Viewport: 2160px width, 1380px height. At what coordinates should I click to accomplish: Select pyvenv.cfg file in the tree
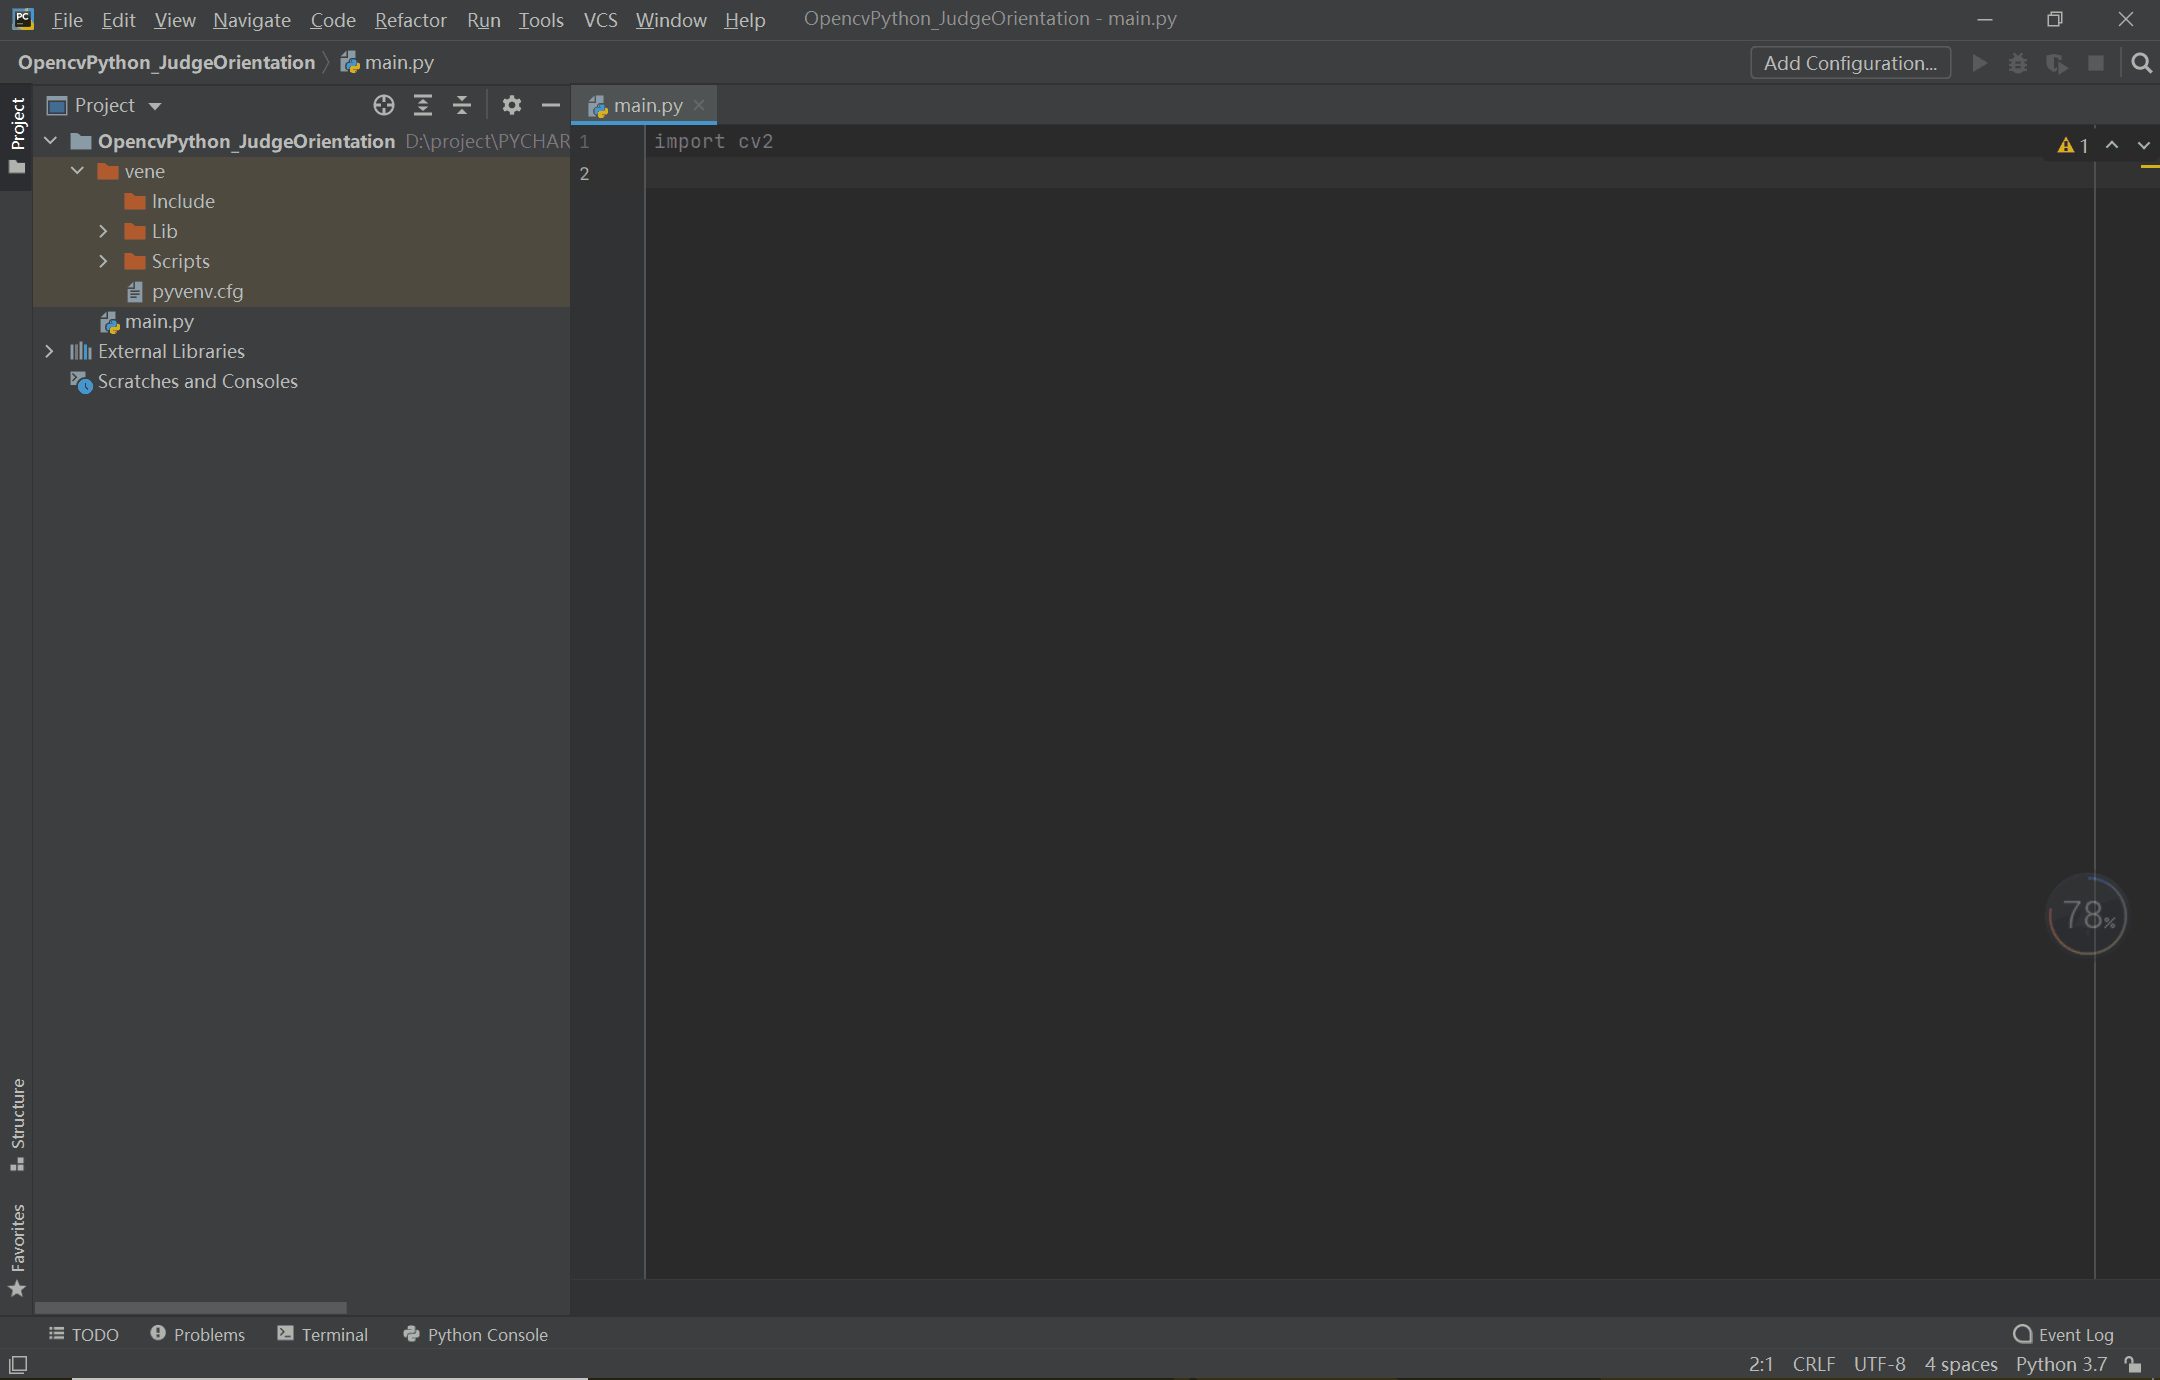point(197,291)
